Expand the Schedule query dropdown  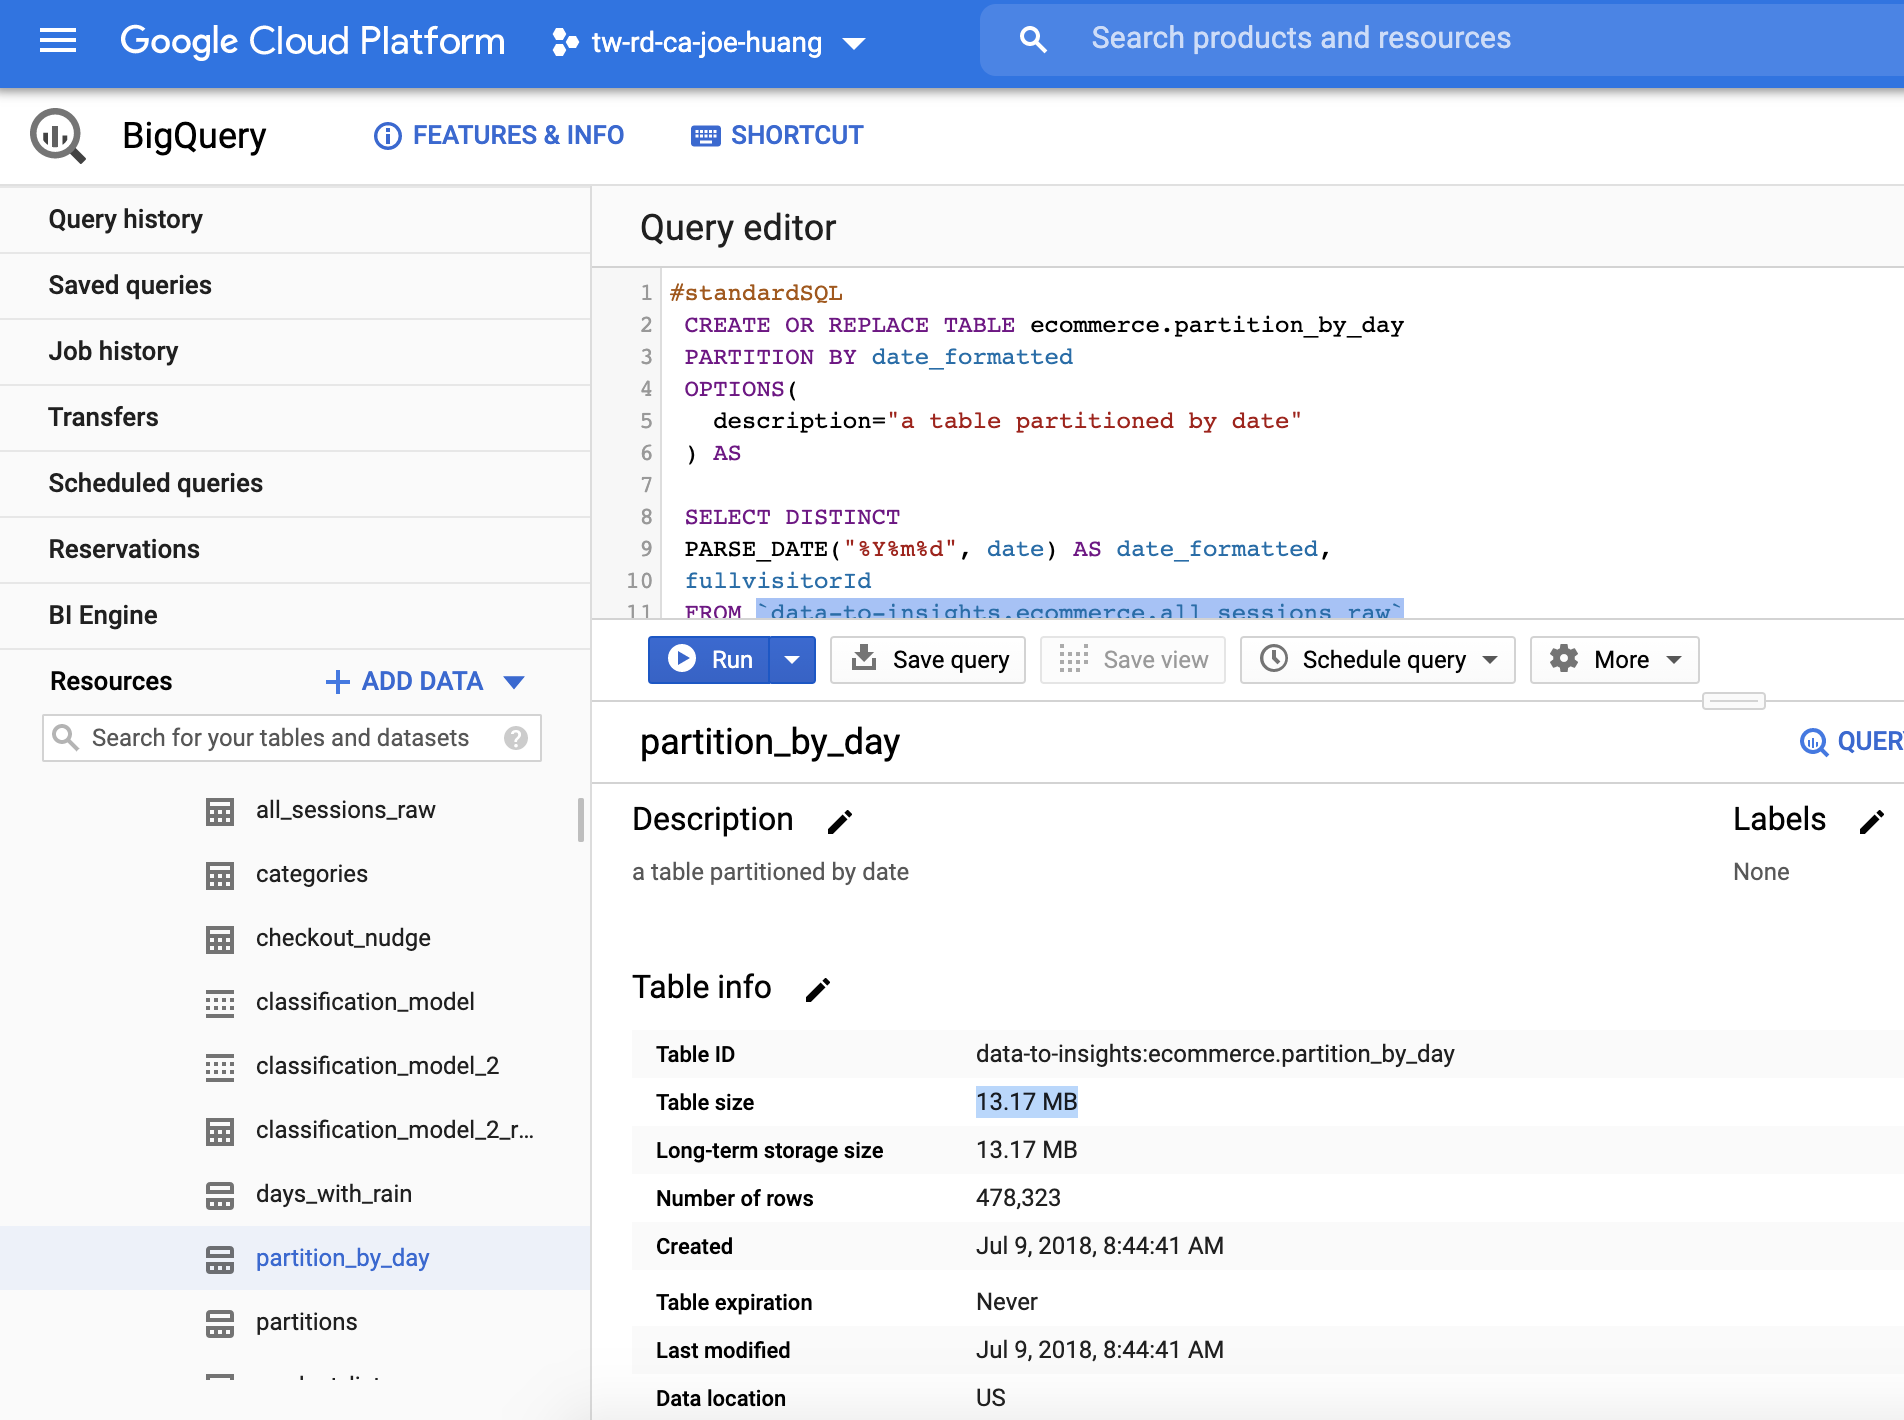[1490, 660]
